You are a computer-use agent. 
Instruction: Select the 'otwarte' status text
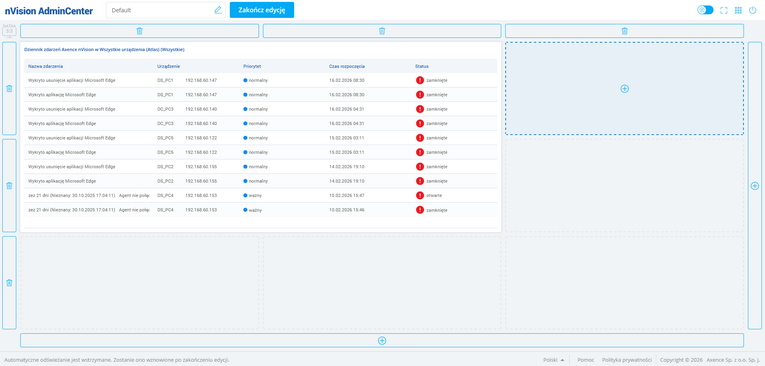click(434, 195)
